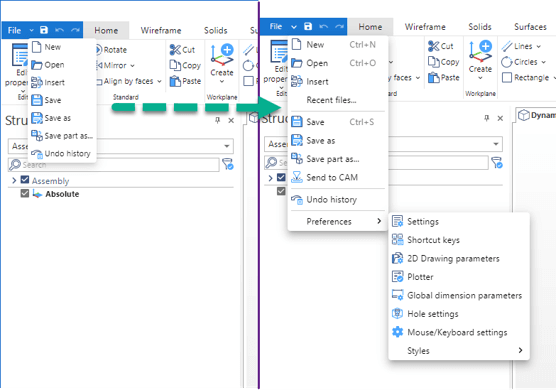
Task: Choose Insert in the left File menu
Action: pos(62,82)
